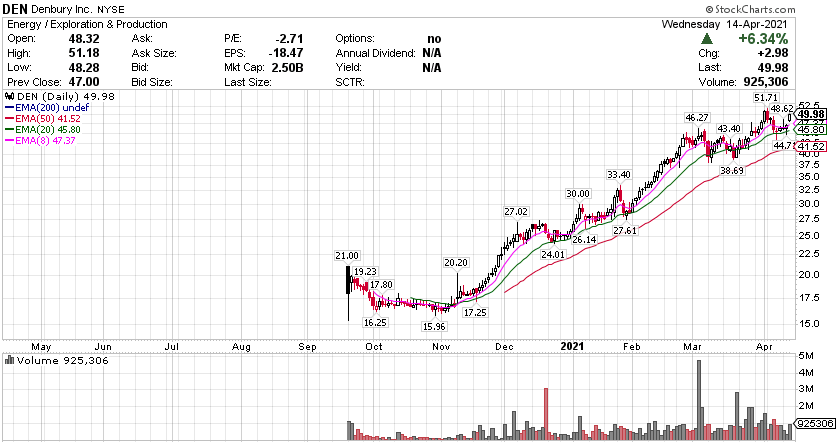
Task: Click the Sep month label on the time axis
Action: coord(308,347)
